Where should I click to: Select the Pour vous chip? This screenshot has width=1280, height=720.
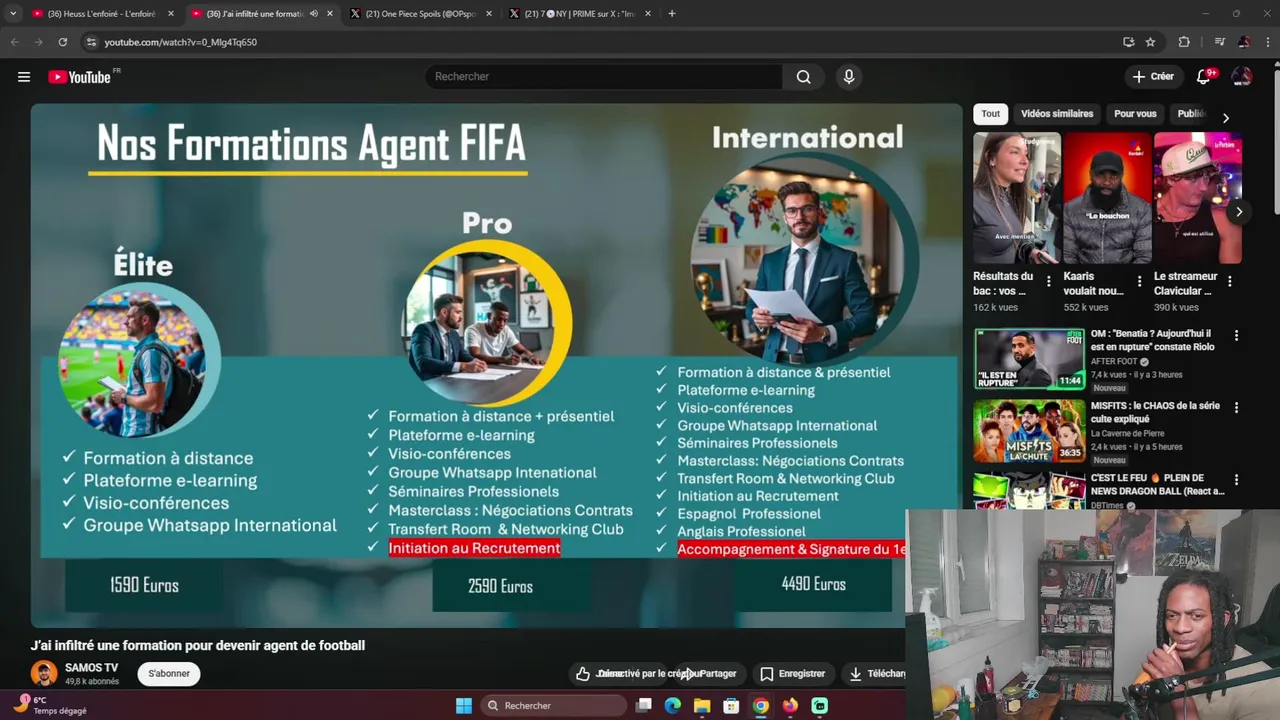click(x=1135, y=114)
